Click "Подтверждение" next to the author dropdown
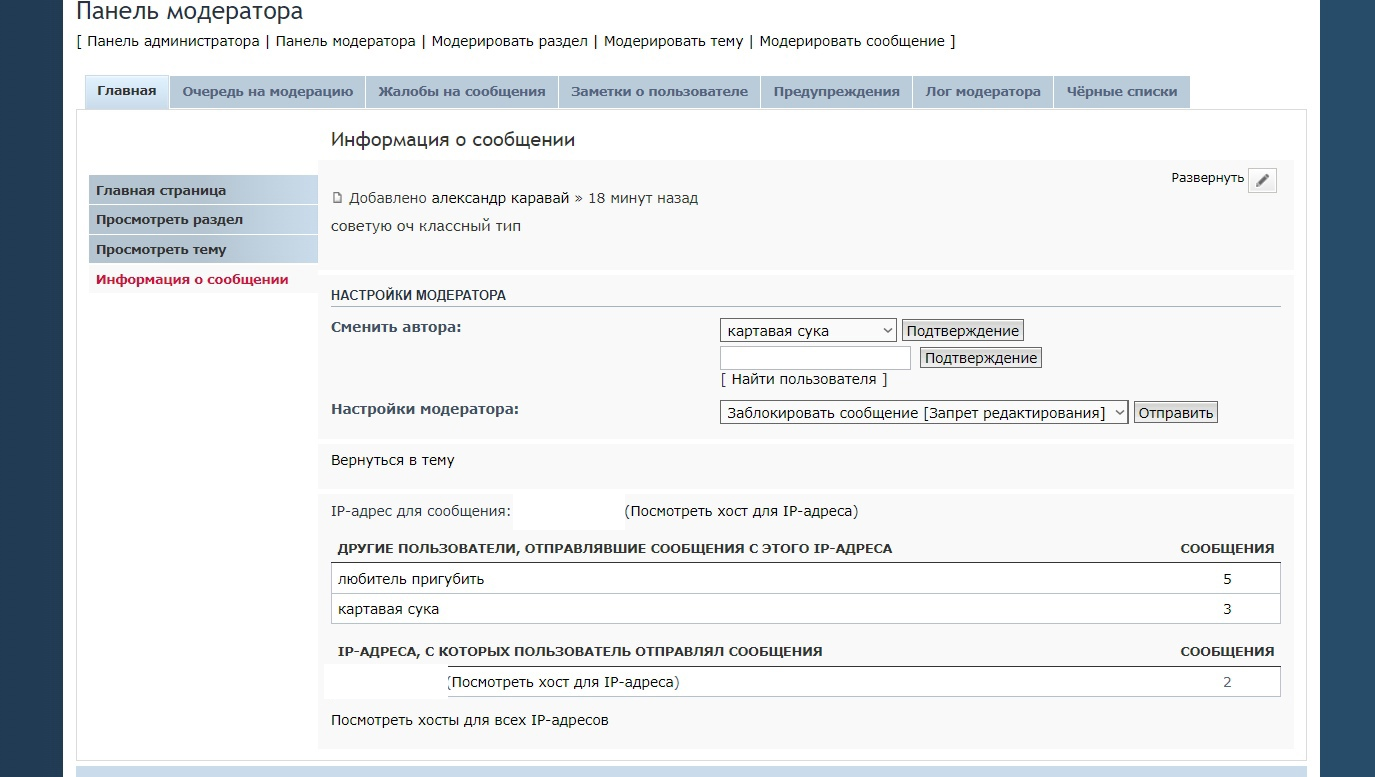This screenshot has height=777, width=1375. pos(962,331)
